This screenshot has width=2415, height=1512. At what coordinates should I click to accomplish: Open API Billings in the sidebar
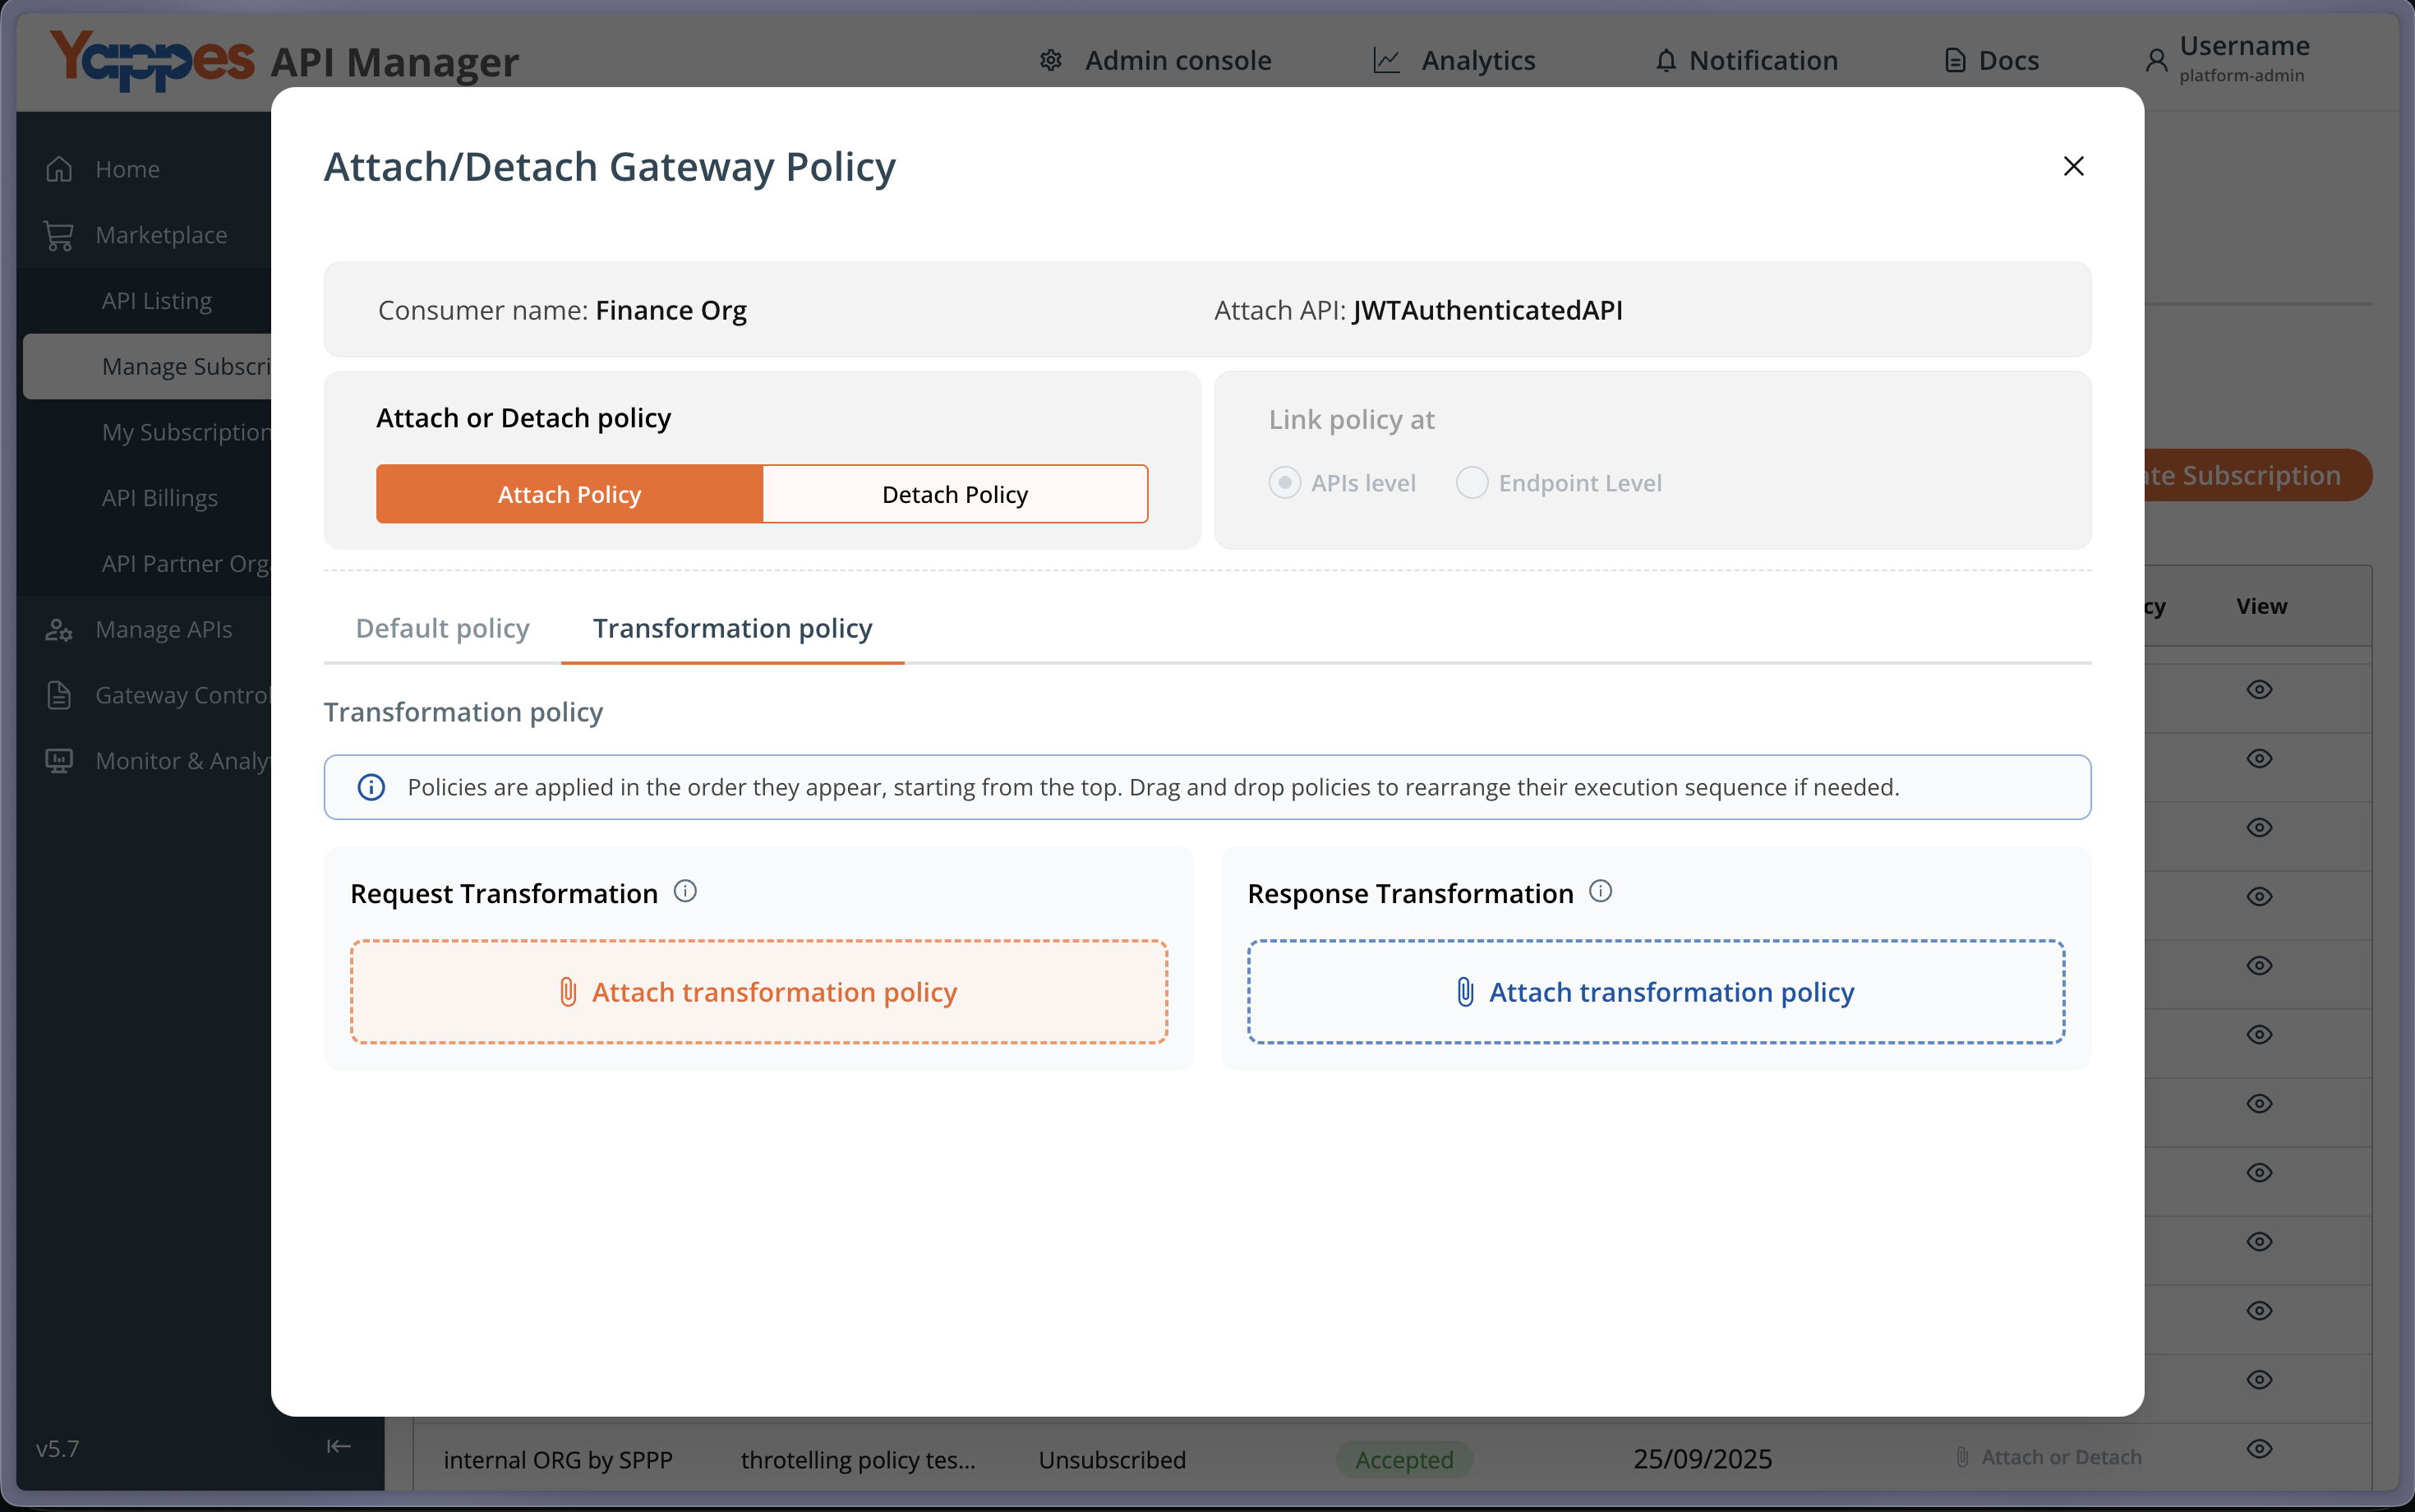(159, 498)
